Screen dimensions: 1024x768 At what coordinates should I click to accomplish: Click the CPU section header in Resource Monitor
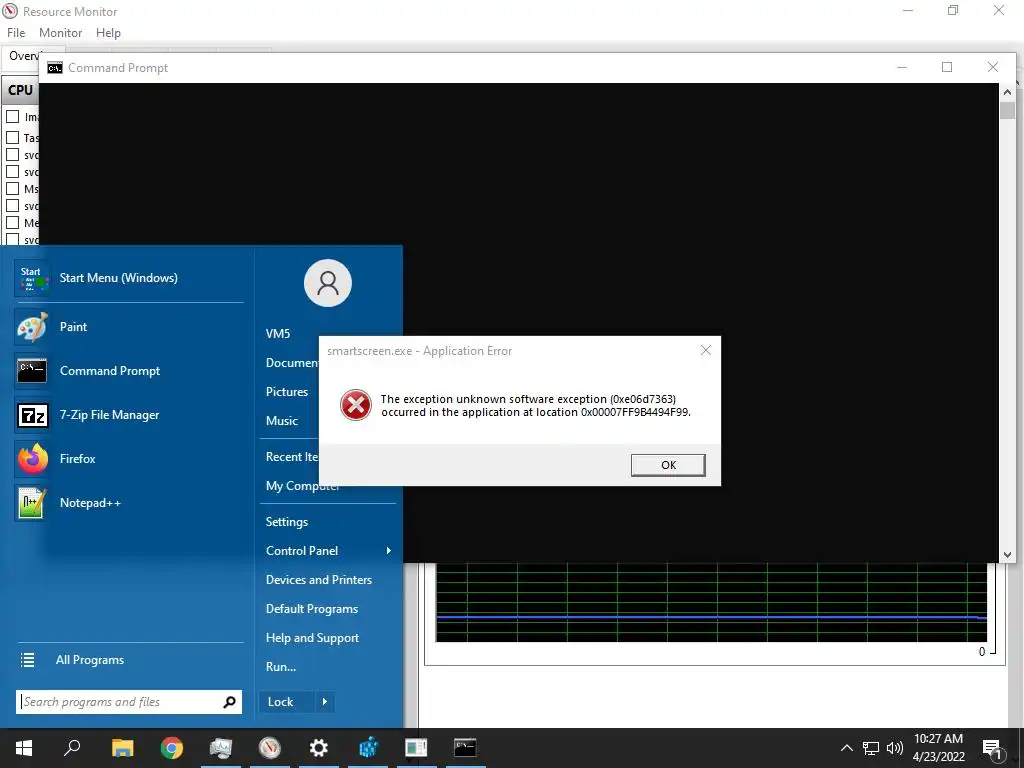pyautogui.click(x=20, y=90)
